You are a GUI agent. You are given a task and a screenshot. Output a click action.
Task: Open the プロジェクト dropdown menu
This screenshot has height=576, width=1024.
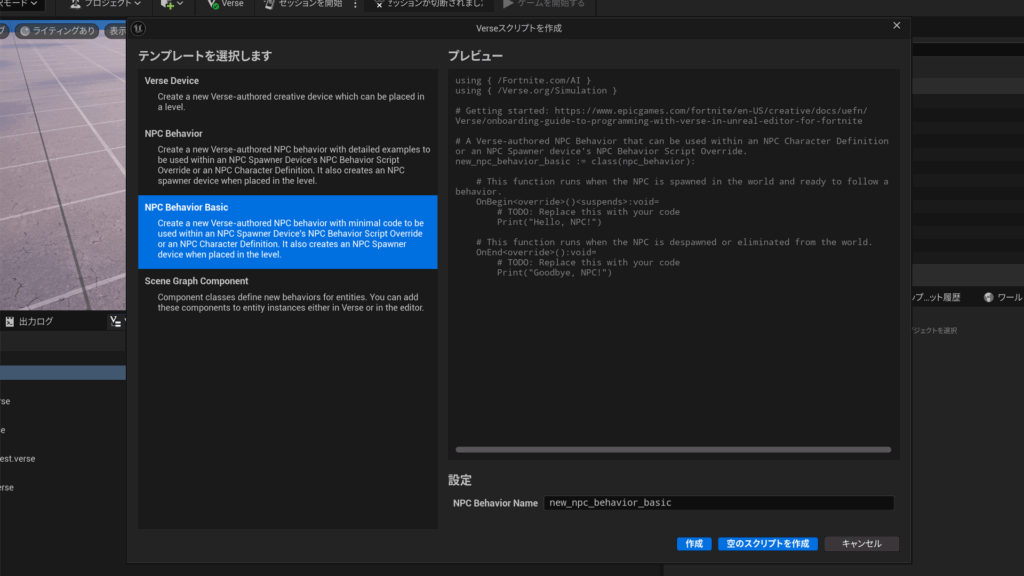coord(104,4)
